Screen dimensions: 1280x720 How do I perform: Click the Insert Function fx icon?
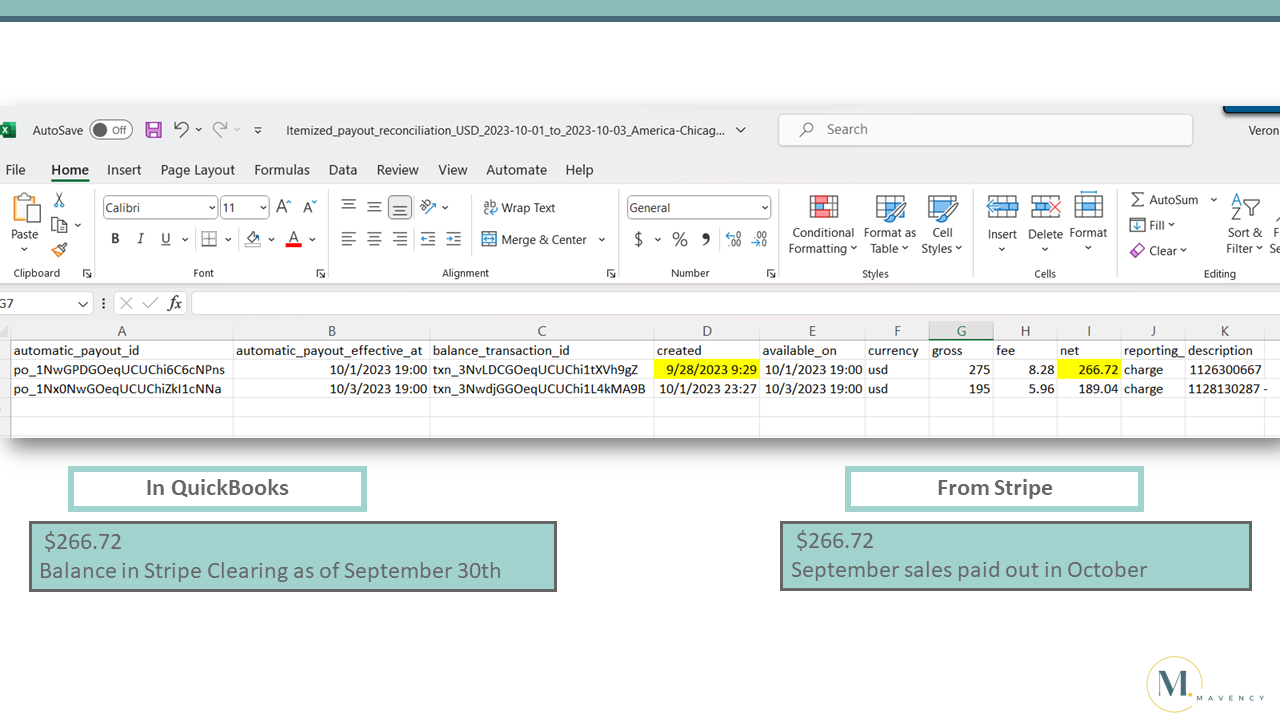[x=174, y=303]
